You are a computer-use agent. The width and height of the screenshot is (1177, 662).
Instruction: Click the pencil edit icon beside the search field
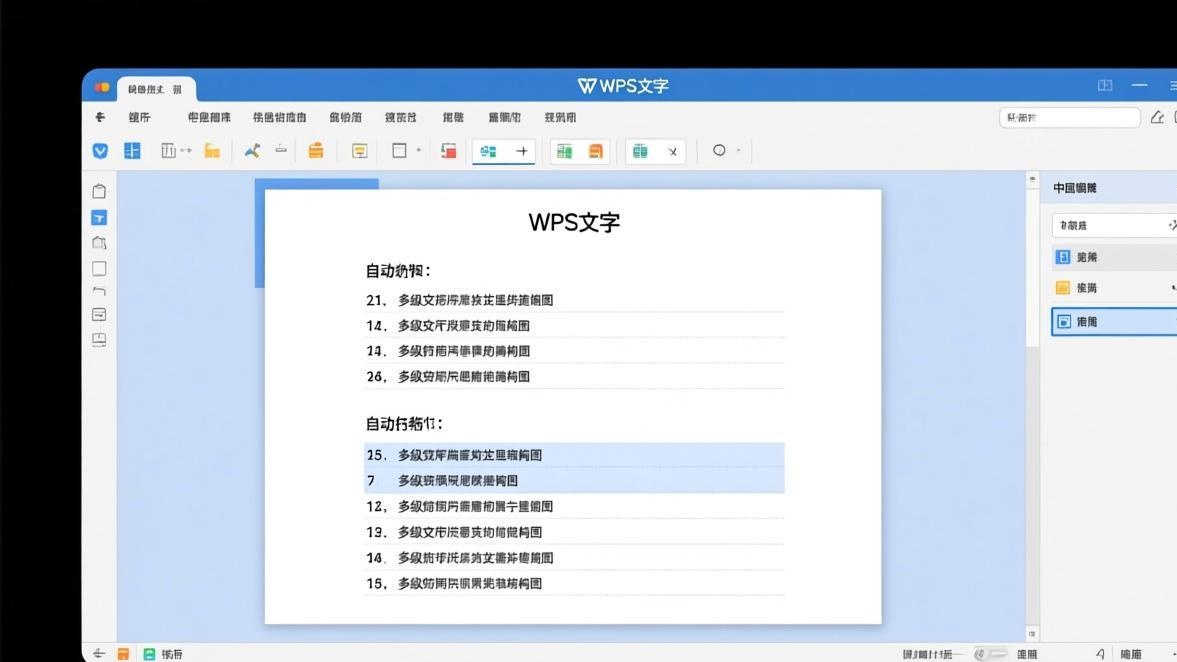click(1157, 117)
